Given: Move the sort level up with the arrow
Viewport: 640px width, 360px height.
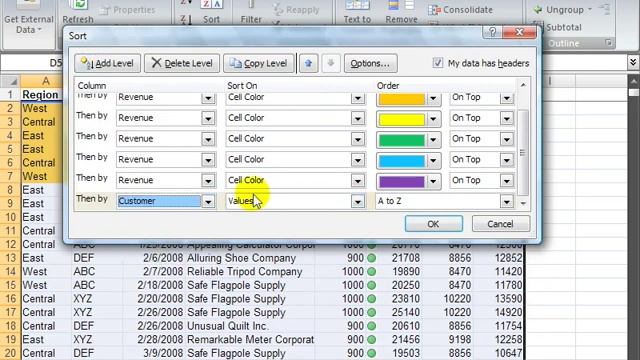Looking at the screenshot, I should tap(309, 63).
